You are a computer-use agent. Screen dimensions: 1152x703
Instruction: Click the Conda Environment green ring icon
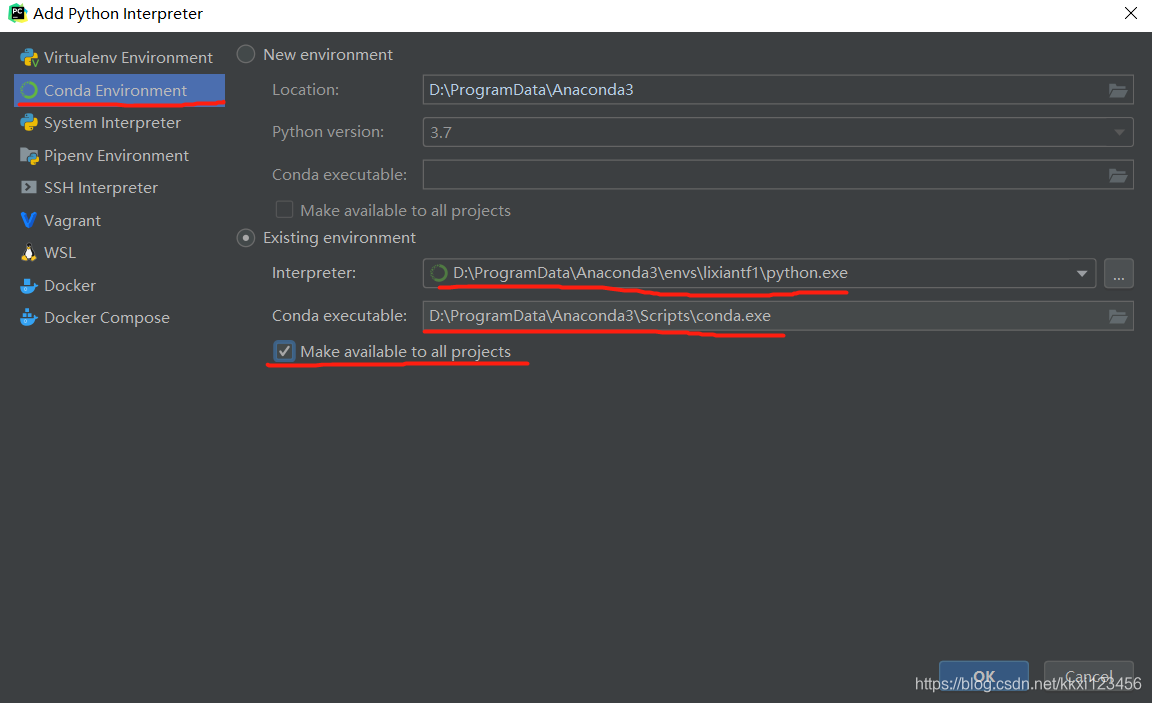[x=29, y=90]
